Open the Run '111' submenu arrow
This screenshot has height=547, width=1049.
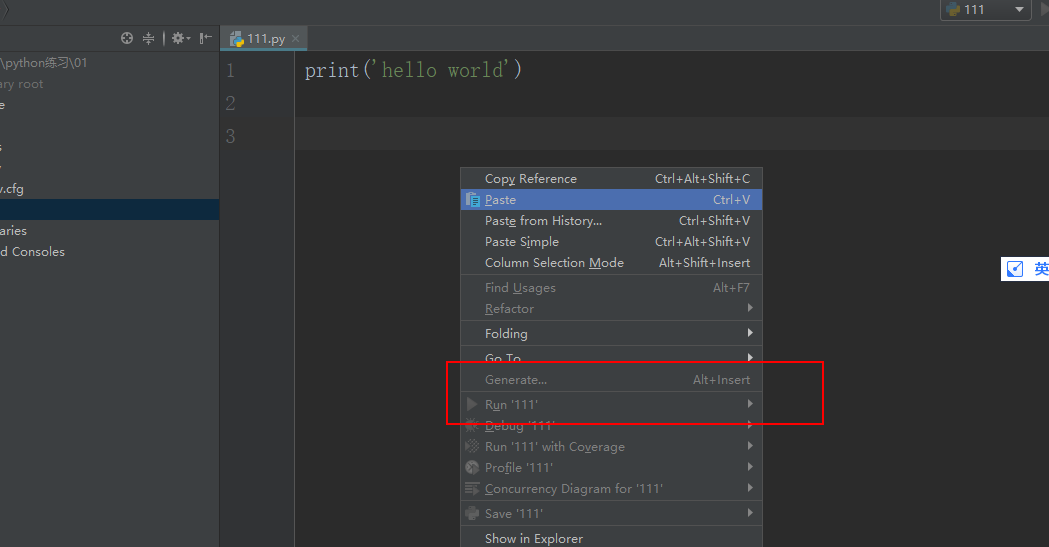(x=750, y=403)
